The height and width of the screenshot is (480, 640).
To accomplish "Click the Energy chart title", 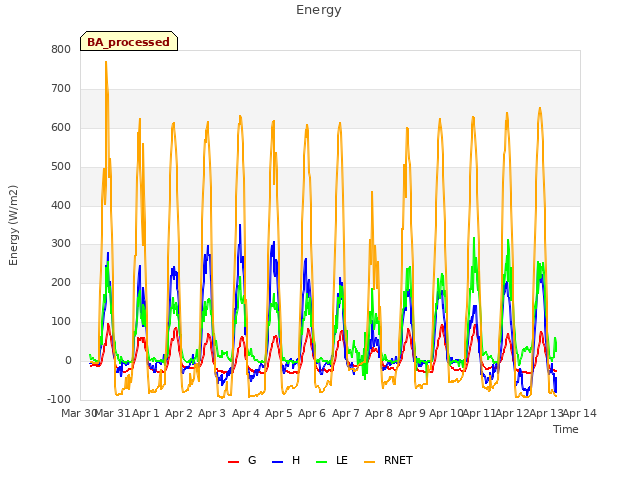I will coord(319,10).
